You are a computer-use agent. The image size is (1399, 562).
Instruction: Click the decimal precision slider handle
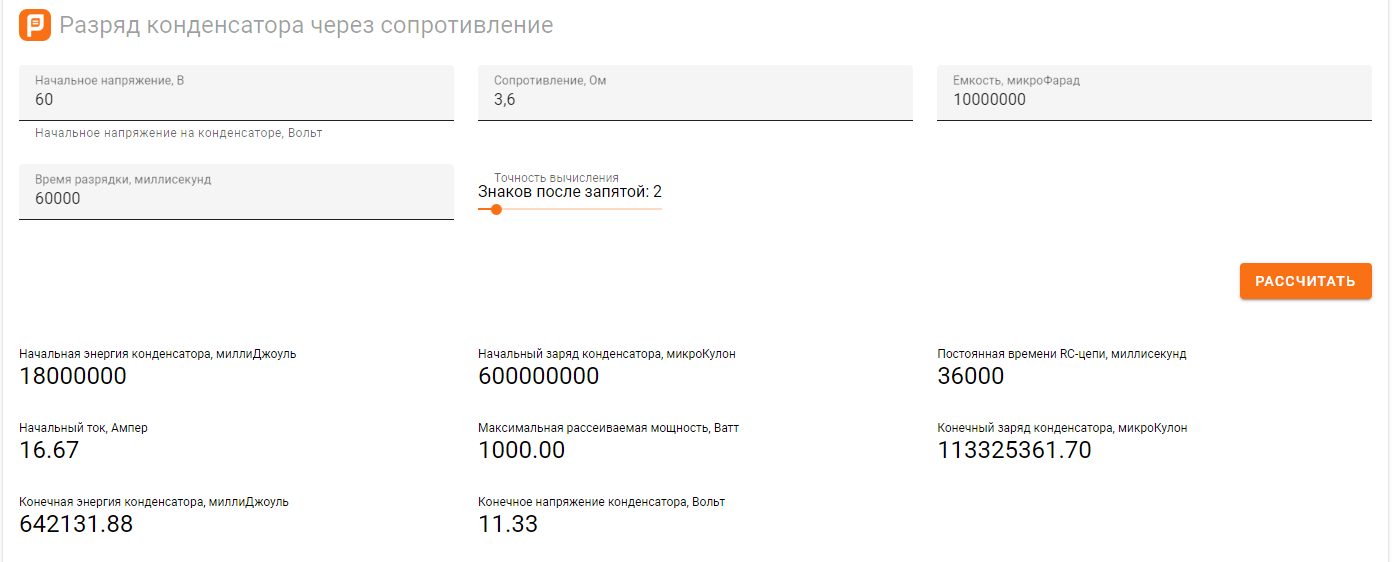(x=496, y=209)
